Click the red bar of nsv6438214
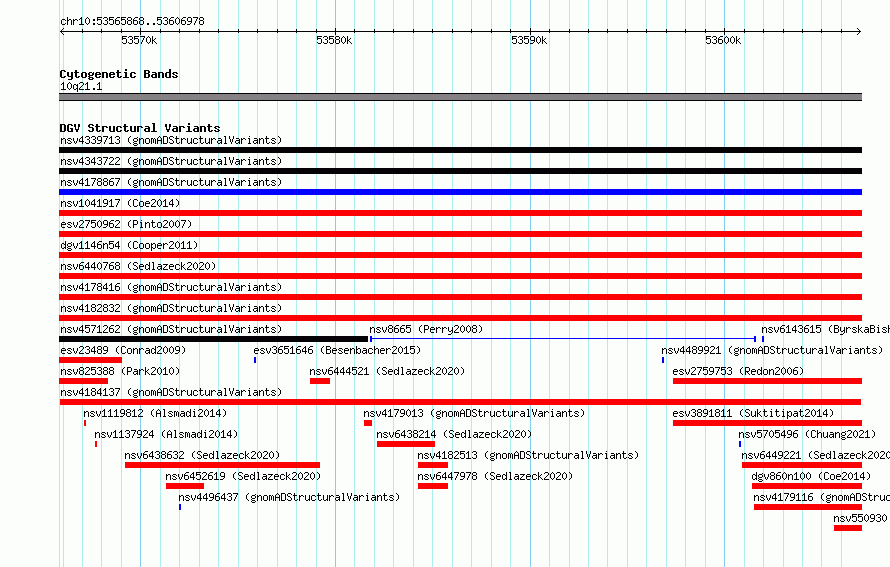The height and width of the screenshot is (567, 890). pyautogui.click(x=406, y=444)
